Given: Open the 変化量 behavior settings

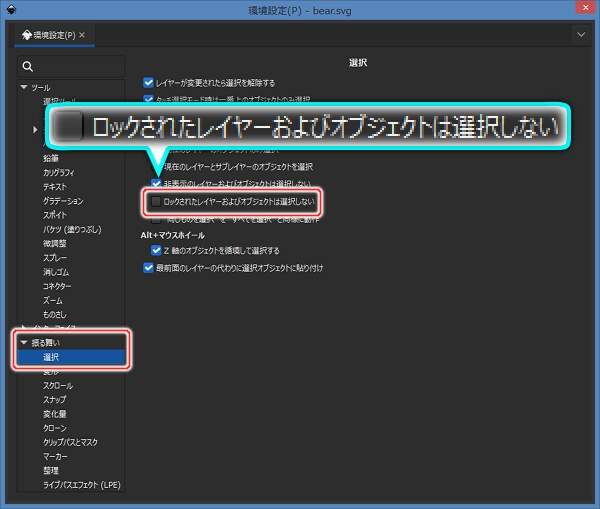Looking at the screenshot, I should click(55, 414).
